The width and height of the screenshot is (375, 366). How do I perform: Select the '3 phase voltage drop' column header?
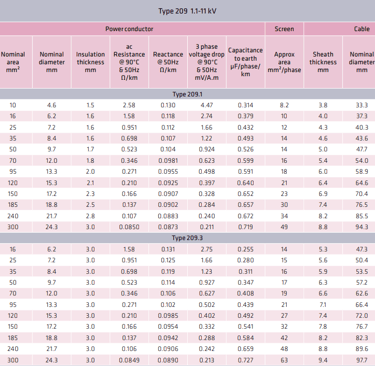pos(207,62)
